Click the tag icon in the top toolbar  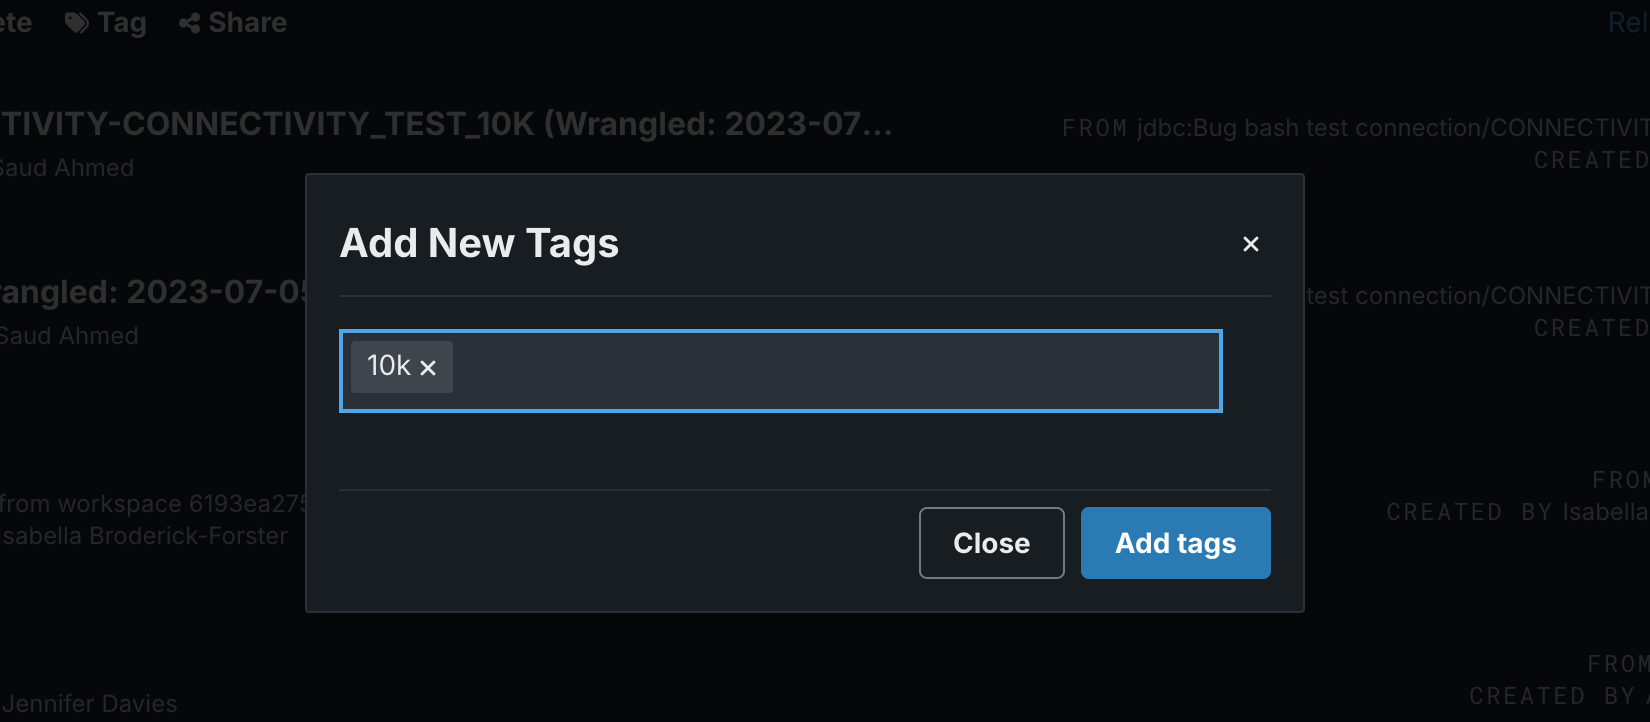(77, 23)
